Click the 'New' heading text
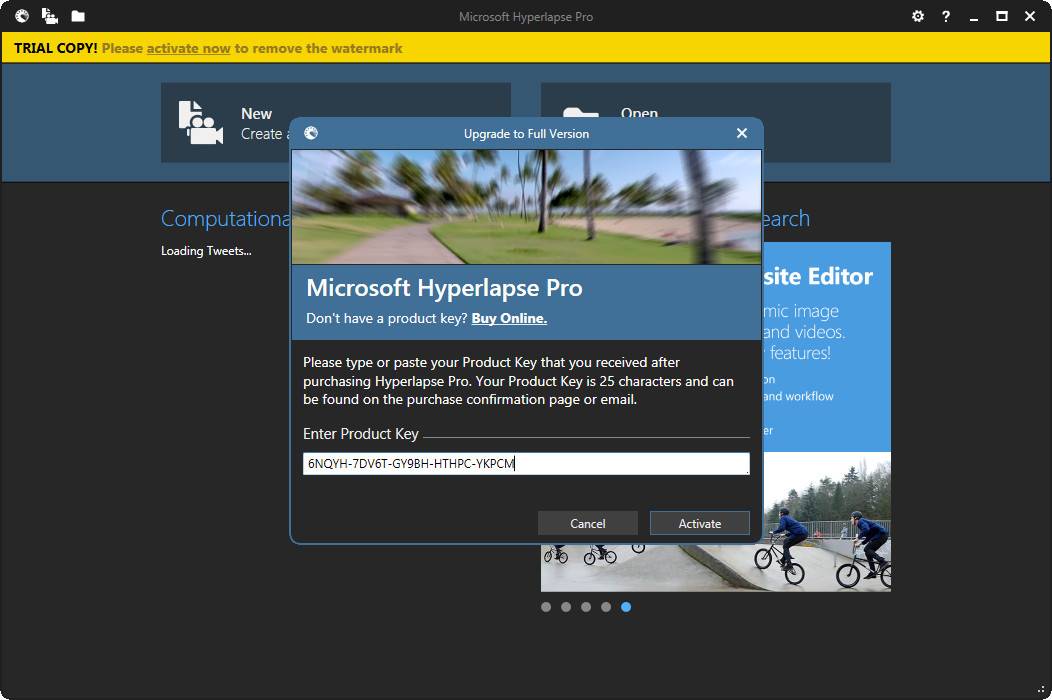This screenshot has height=700, width=1052. click(x=256, y=113)
